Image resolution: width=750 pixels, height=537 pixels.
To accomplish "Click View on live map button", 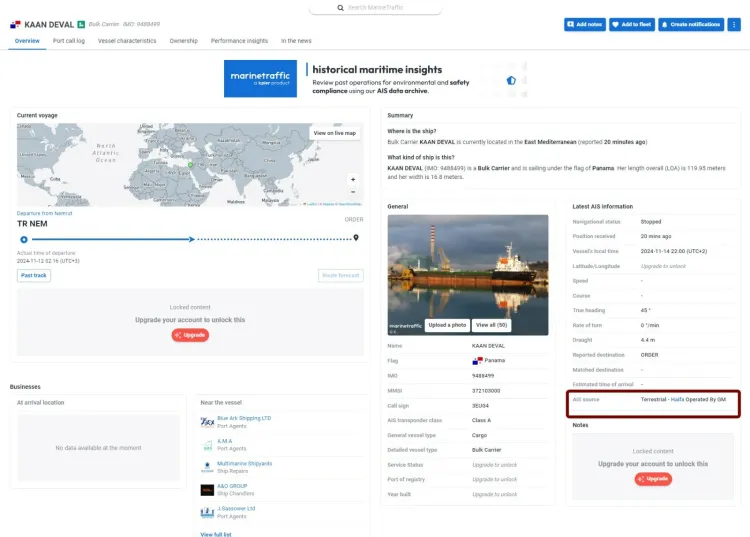I will click(334, 133).
